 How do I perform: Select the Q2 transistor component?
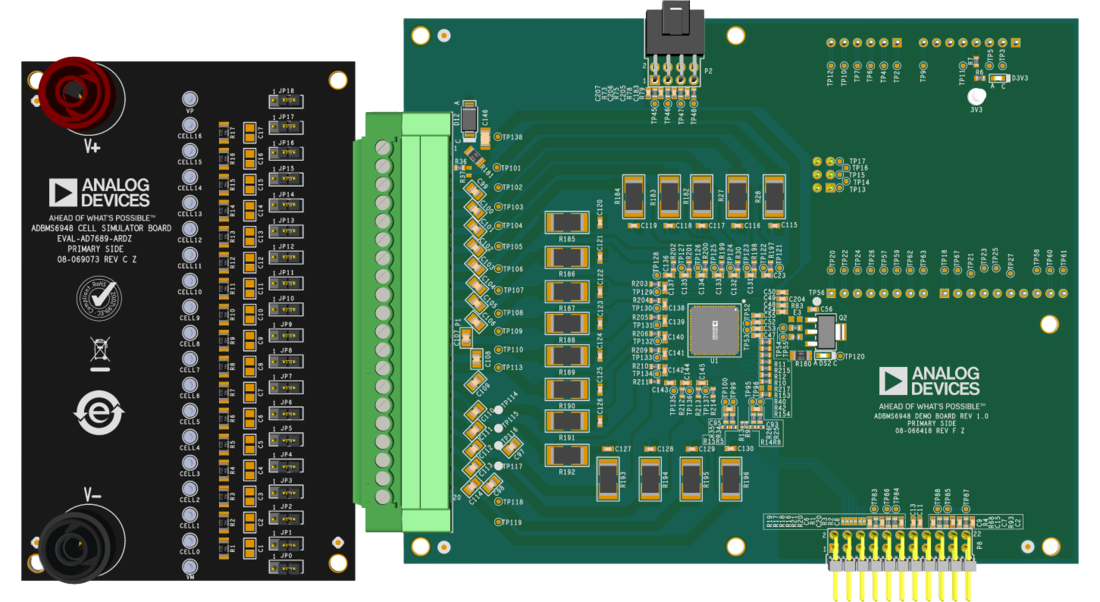(x=826, y=333)
